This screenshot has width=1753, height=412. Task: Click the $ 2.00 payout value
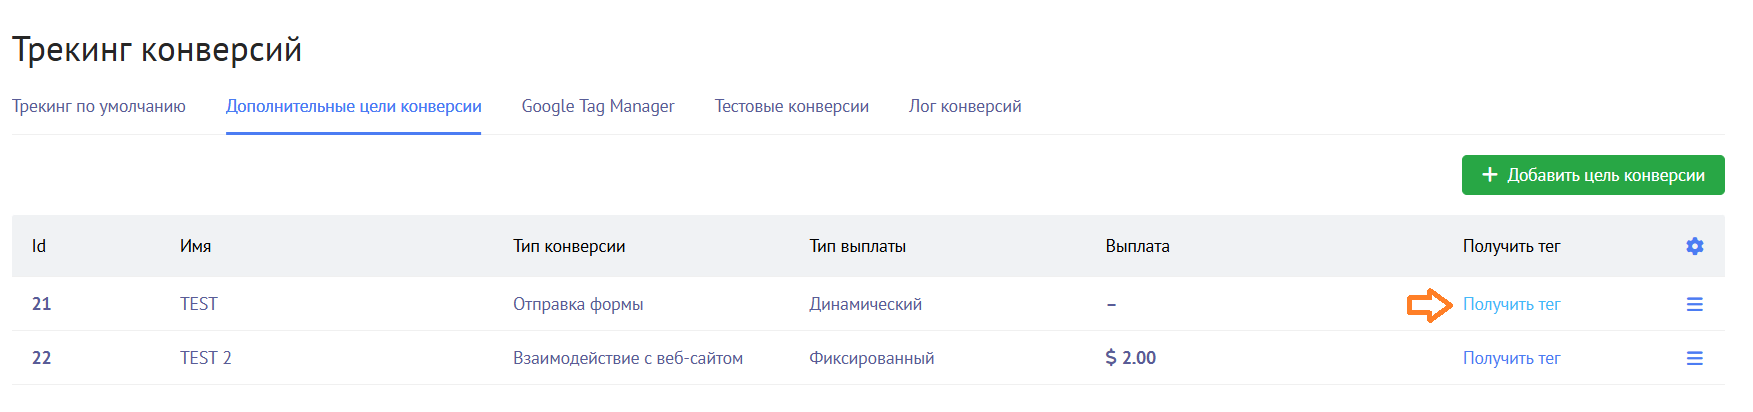pos(1130,358)
